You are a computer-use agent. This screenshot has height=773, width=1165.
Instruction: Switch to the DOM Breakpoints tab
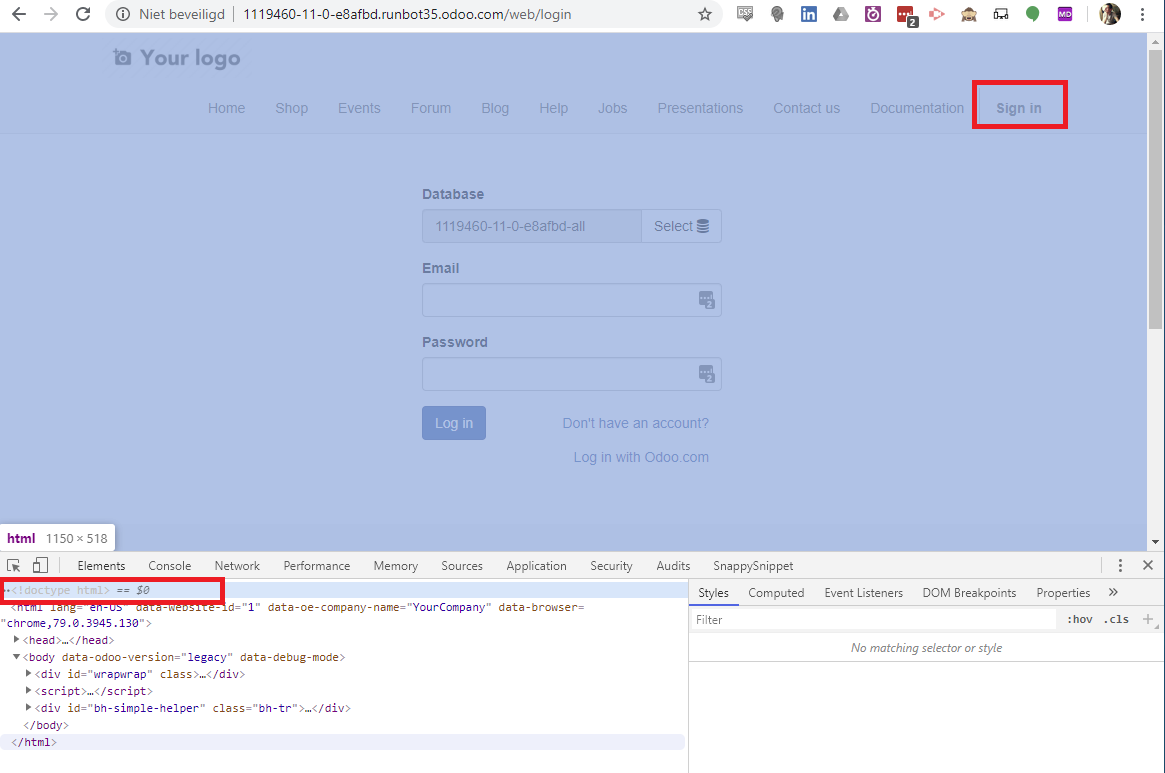pyautogui.click(x=969, y=592)
